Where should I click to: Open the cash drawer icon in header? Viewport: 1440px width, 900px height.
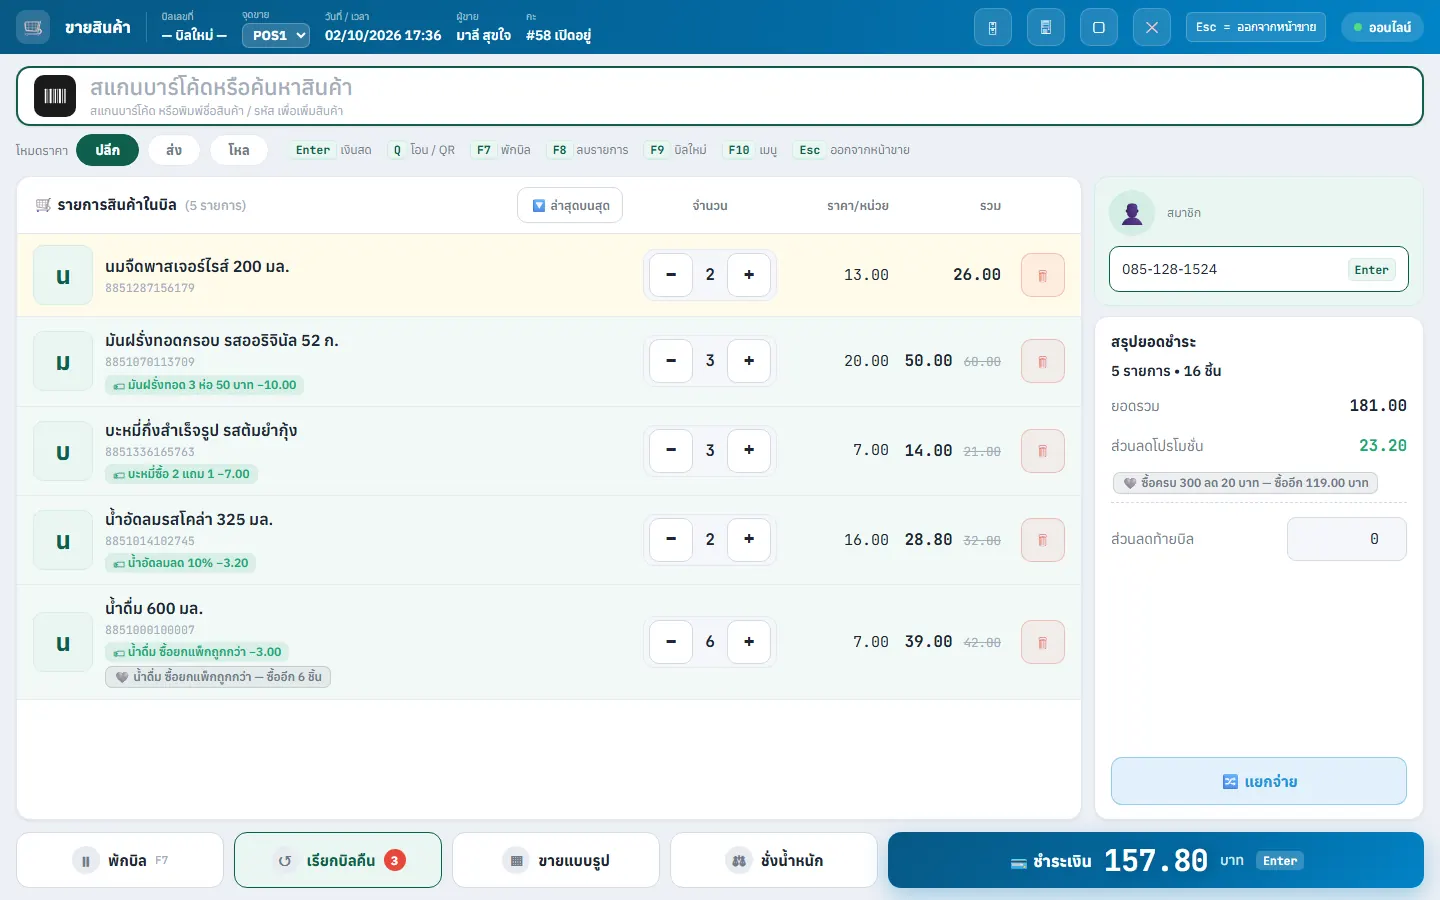(x=993, y=27)
